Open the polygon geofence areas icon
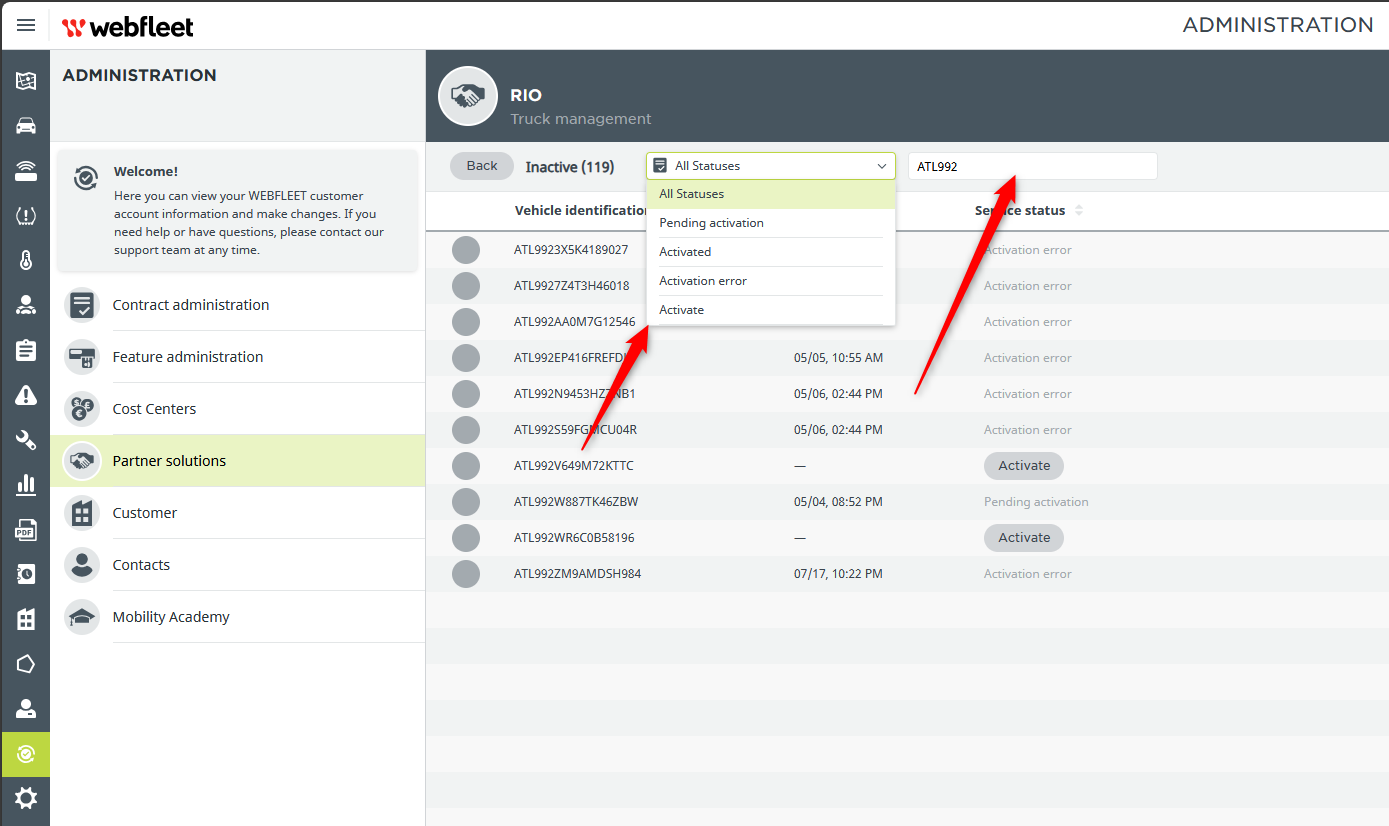1389x826 pixels. coord(26,664)
